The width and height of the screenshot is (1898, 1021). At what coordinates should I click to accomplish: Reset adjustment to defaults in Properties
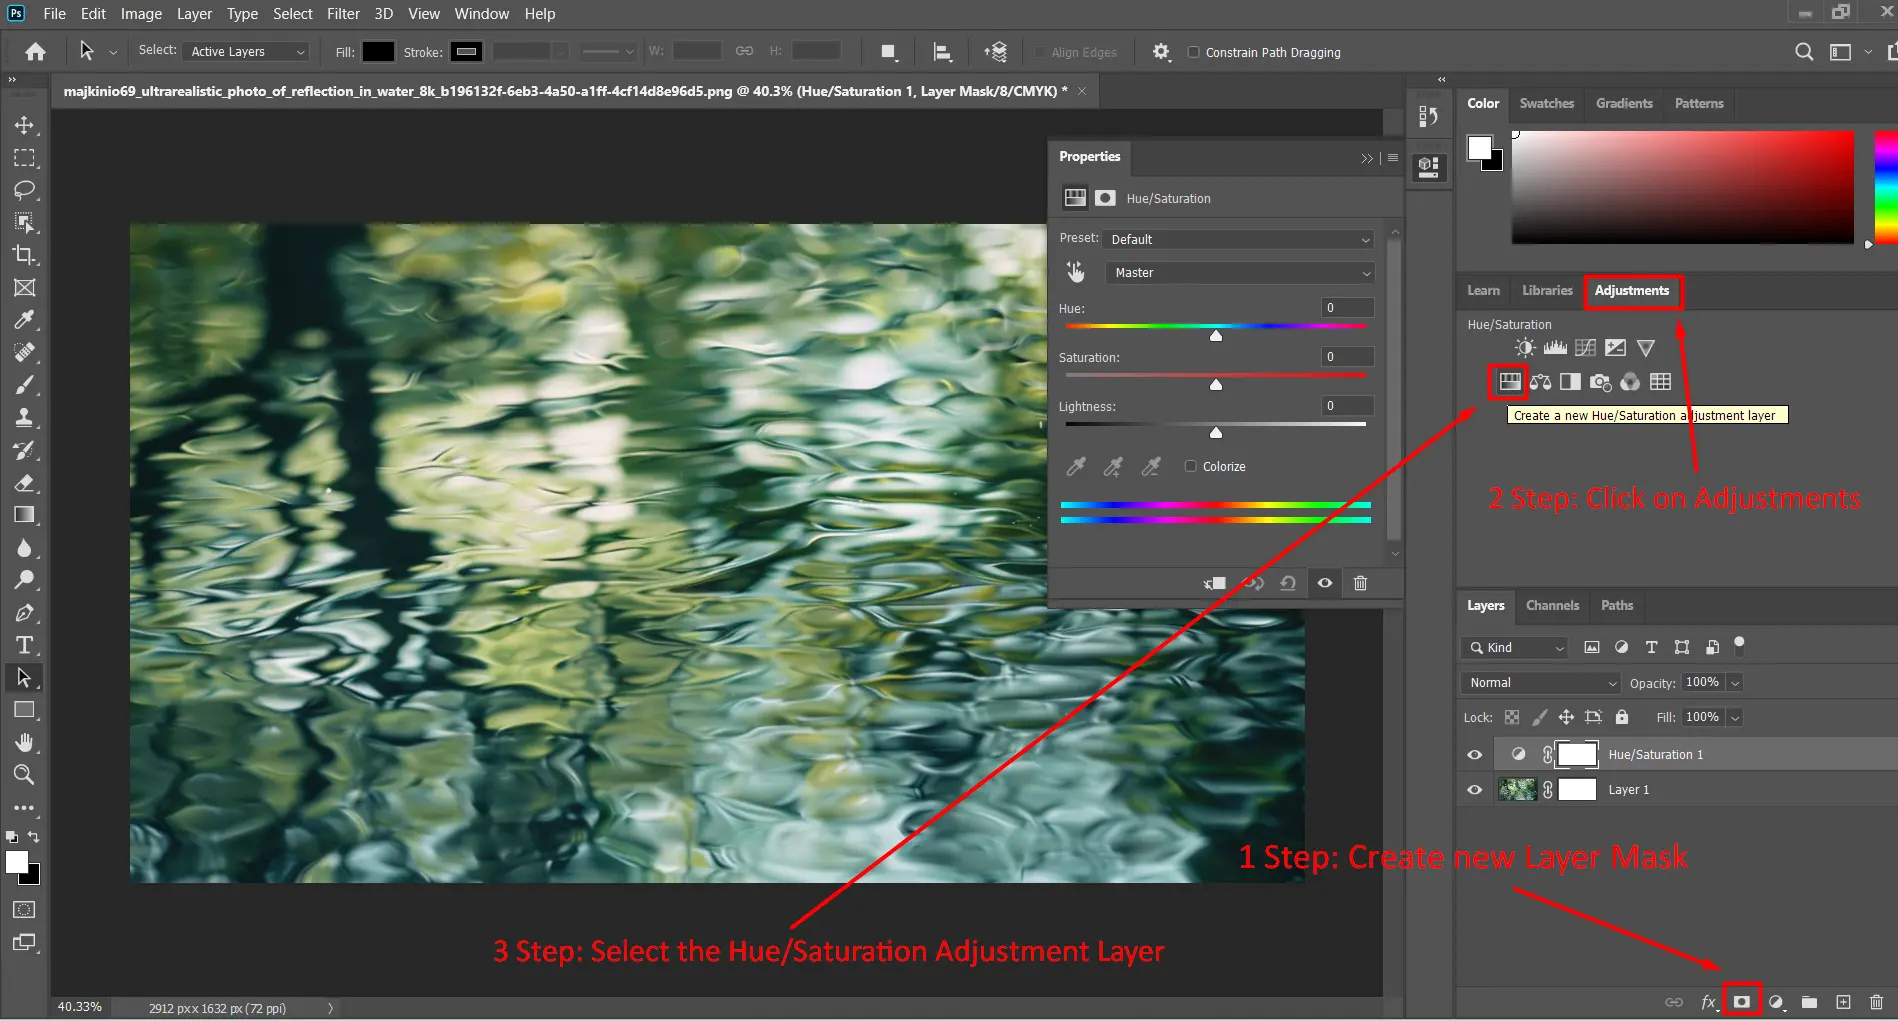pos(1288,583)
